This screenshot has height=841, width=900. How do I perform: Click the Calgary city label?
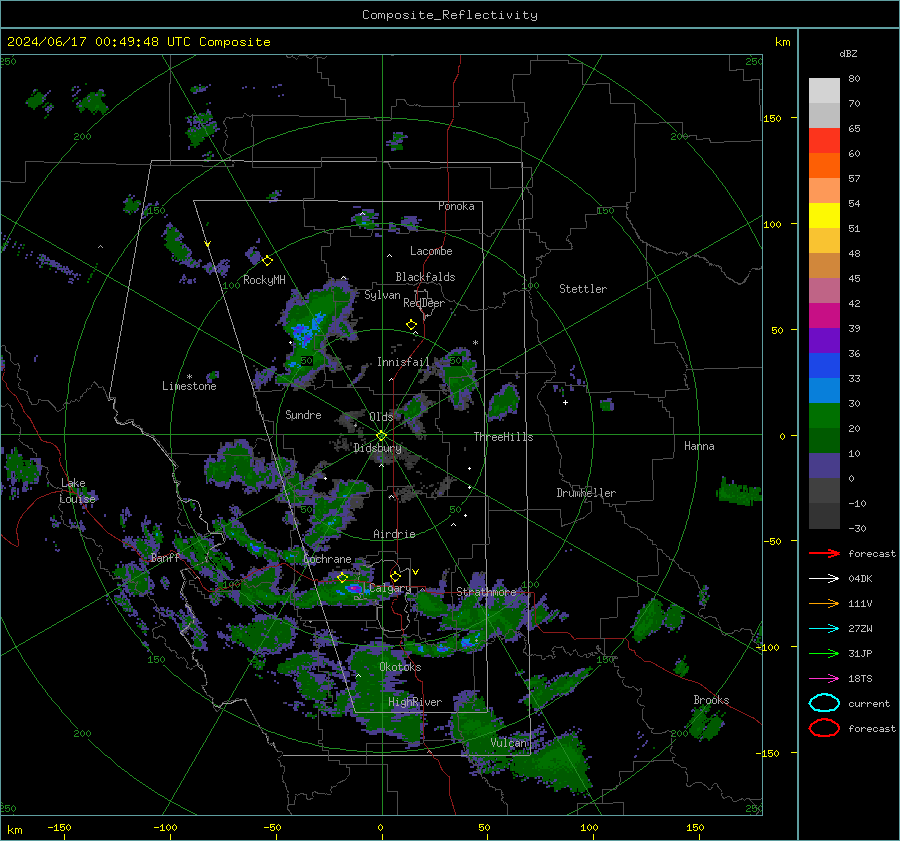tap(390, 588)
